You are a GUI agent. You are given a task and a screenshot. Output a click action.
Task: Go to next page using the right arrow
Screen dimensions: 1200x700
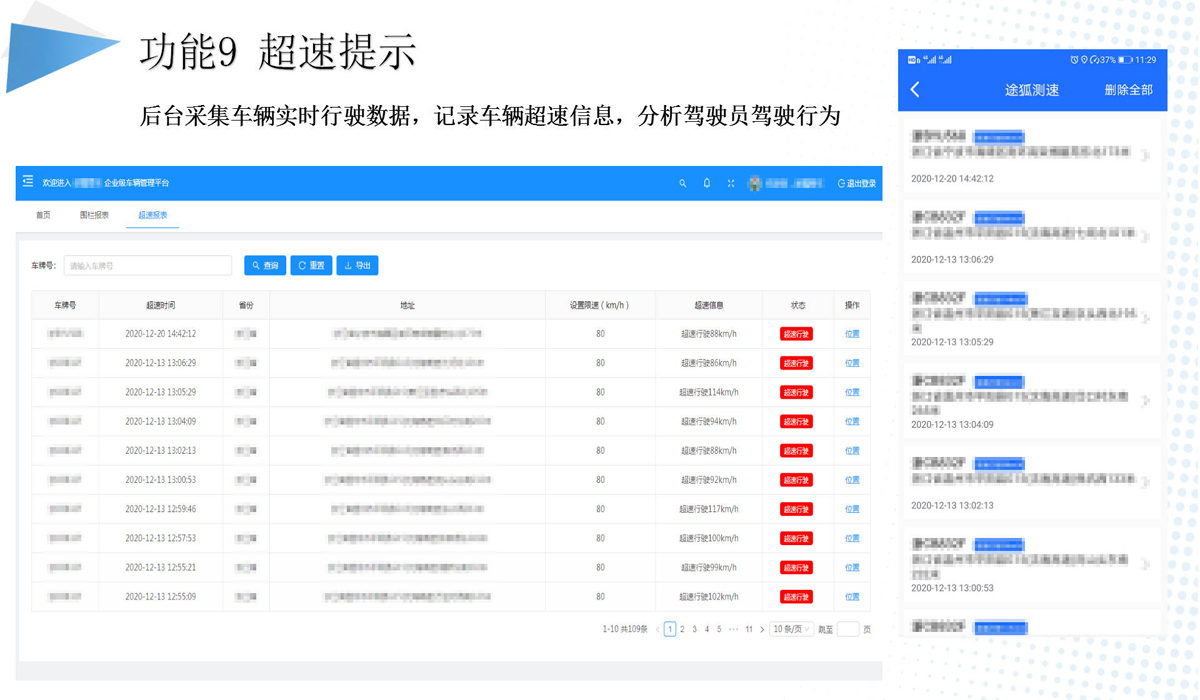coord(762,630)
